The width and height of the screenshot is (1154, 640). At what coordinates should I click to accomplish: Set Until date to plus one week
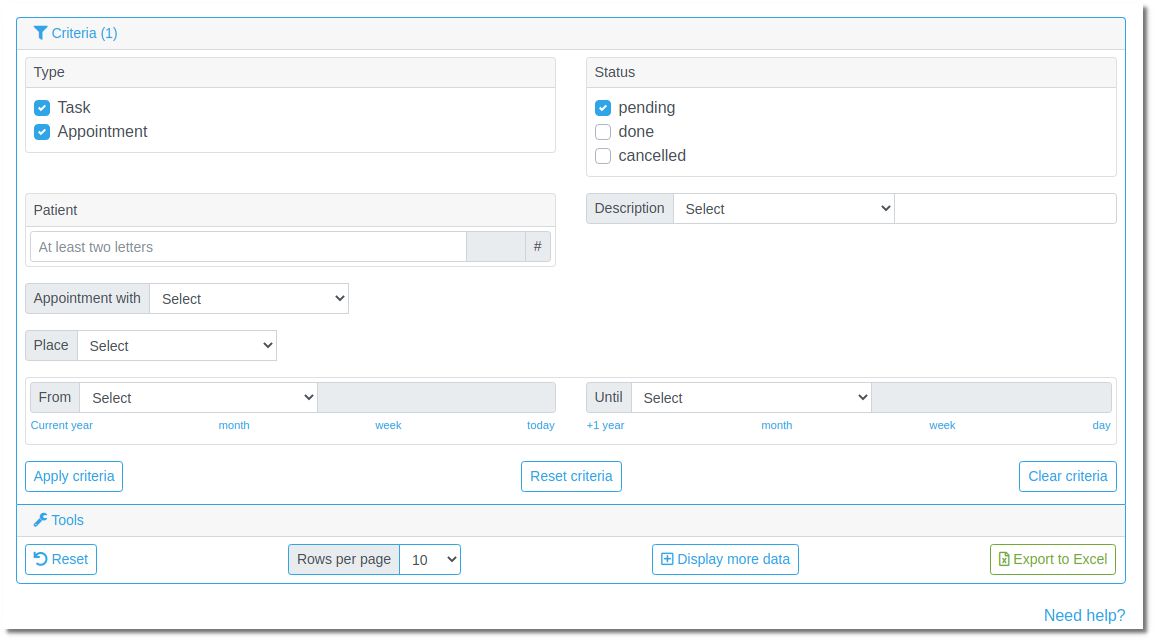click(942, 425)
